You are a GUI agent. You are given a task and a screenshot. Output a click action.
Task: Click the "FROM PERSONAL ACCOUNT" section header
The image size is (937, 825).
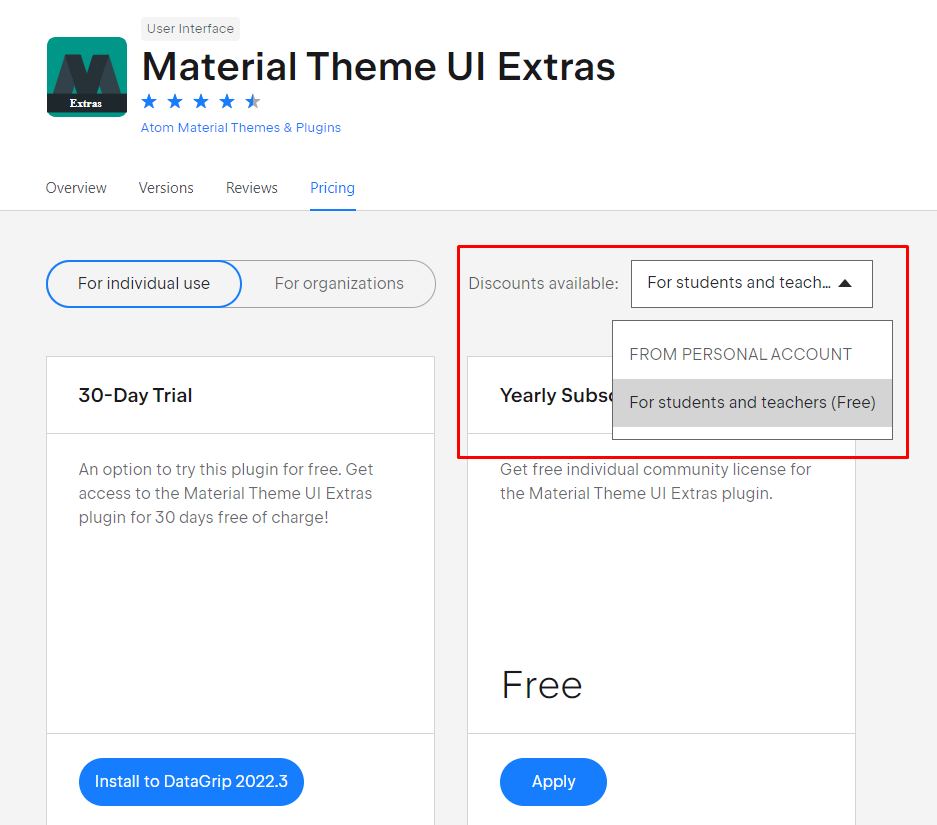[x=740, y=354]
